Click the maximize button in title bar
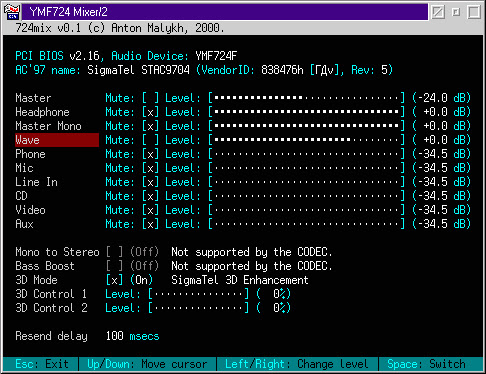 tap(474, 12)
